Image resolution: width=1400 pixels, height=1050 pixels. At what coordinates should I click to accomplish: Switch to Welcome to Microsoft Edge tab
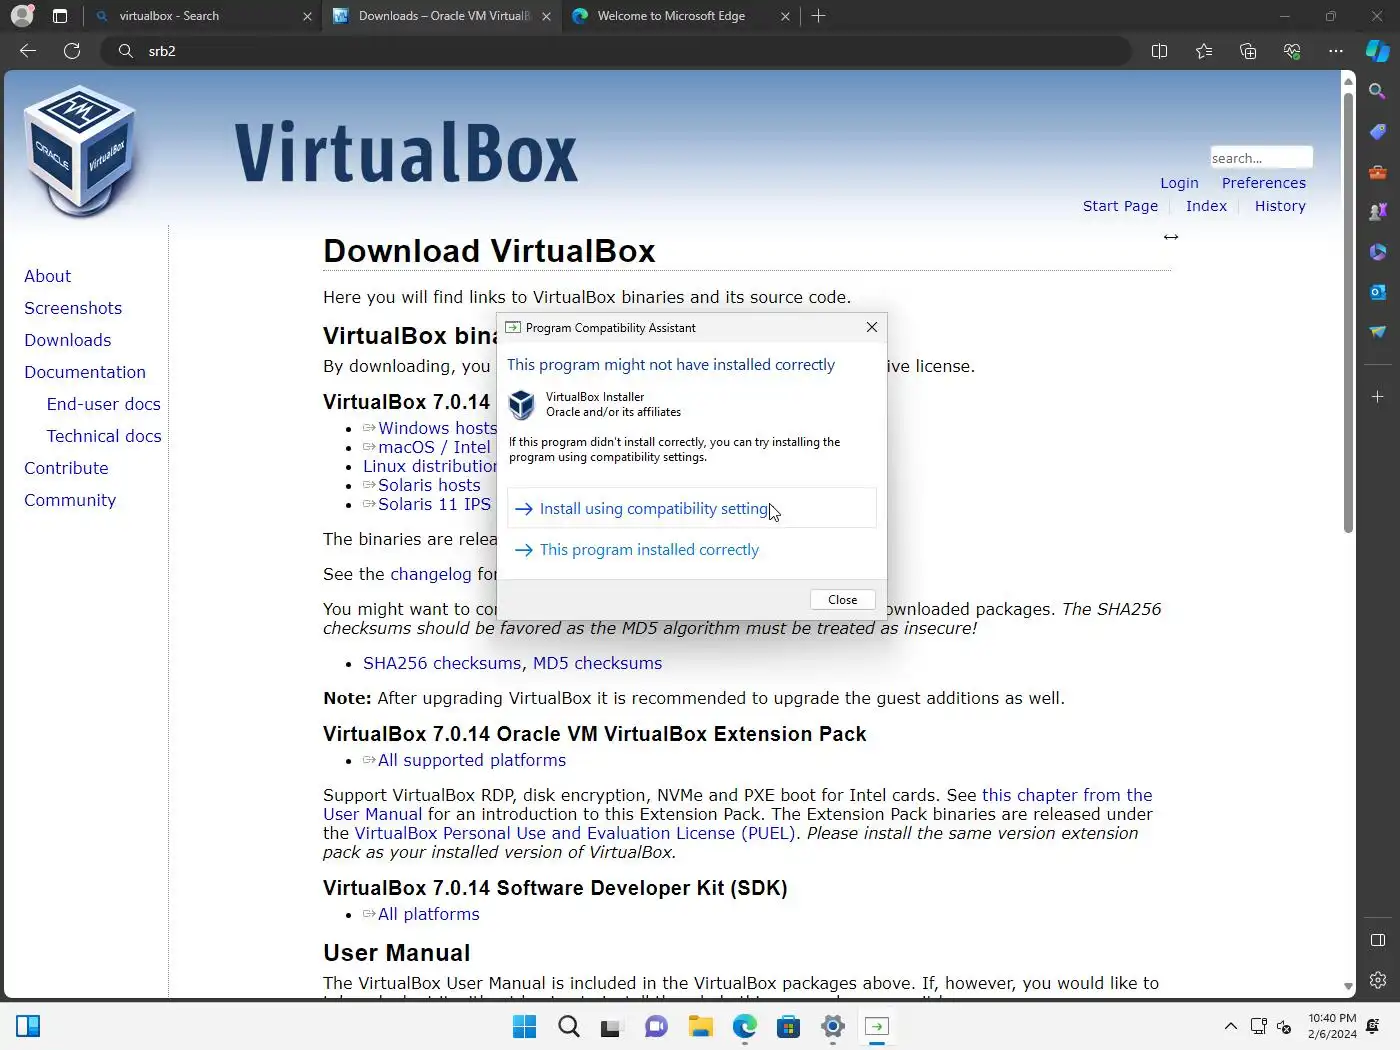click(680, 16)
